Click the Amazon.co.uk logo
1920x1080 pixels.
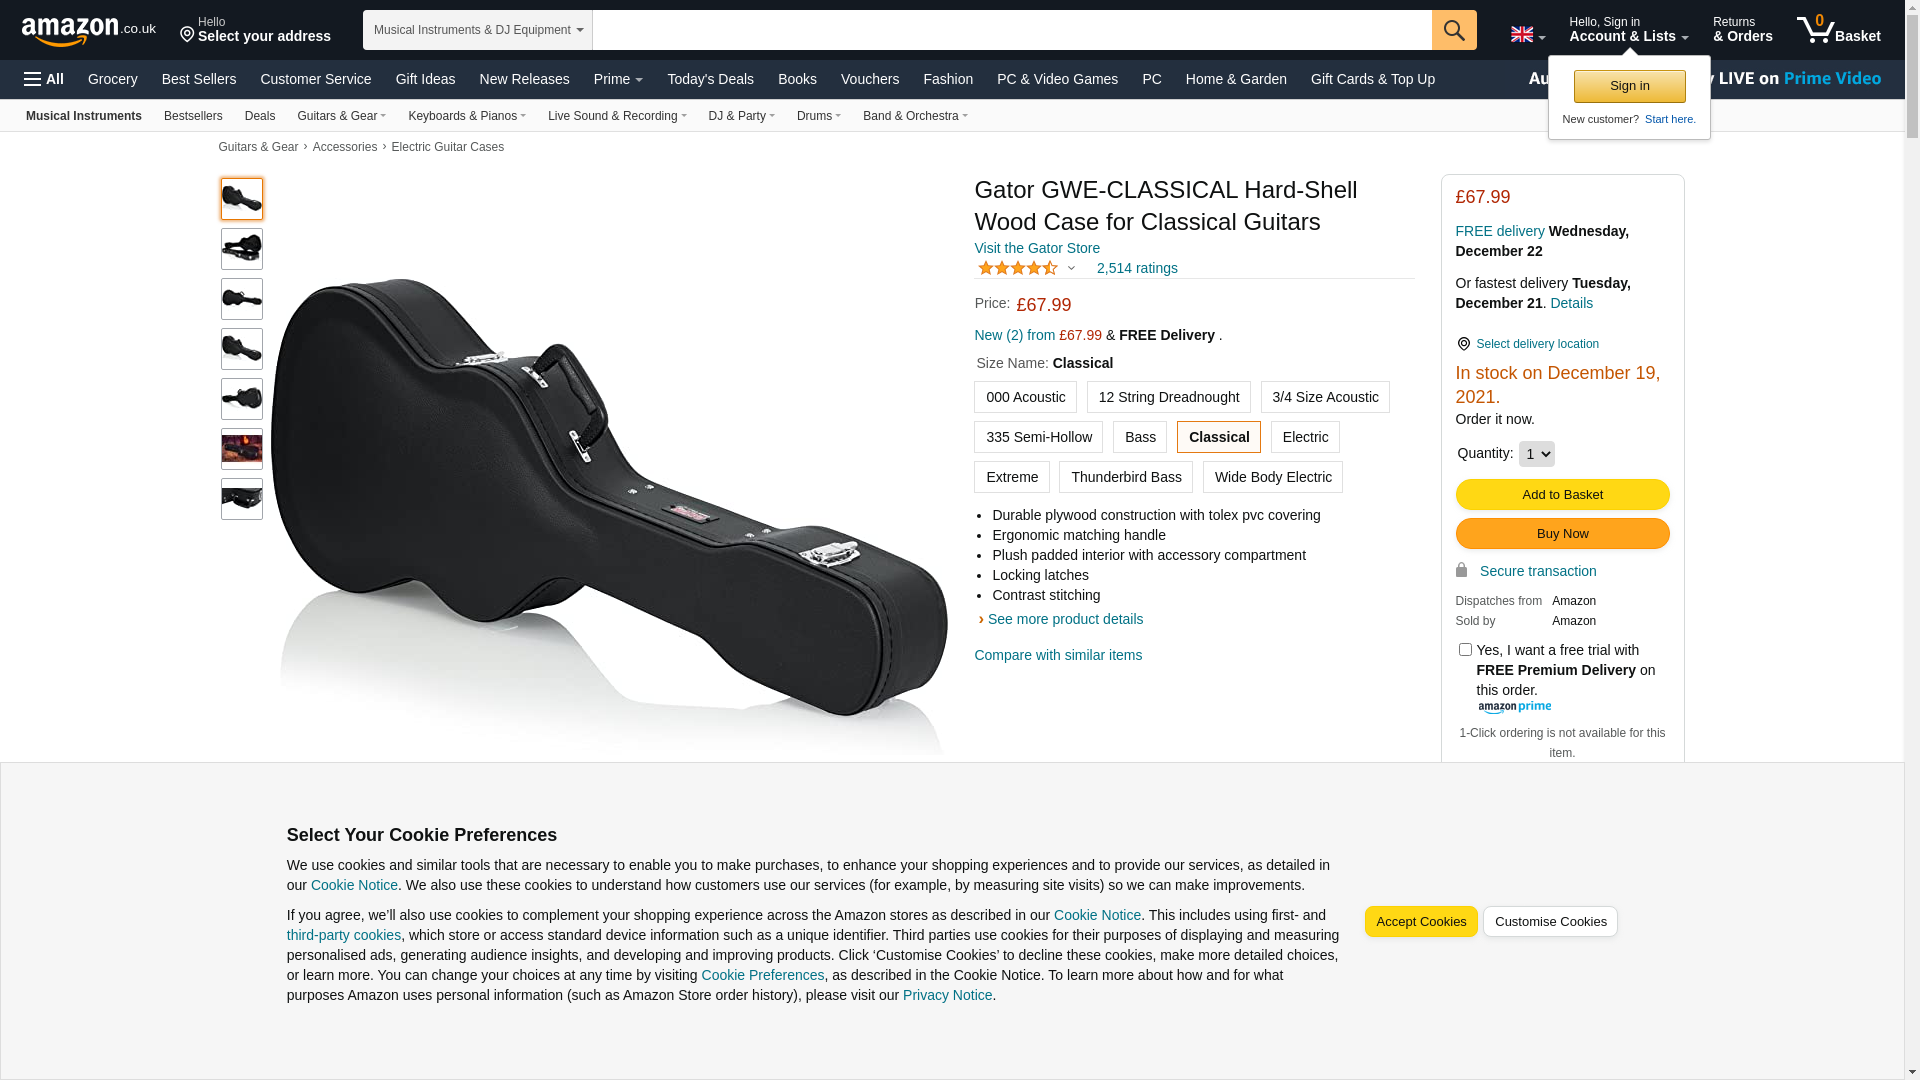(88, 30)
